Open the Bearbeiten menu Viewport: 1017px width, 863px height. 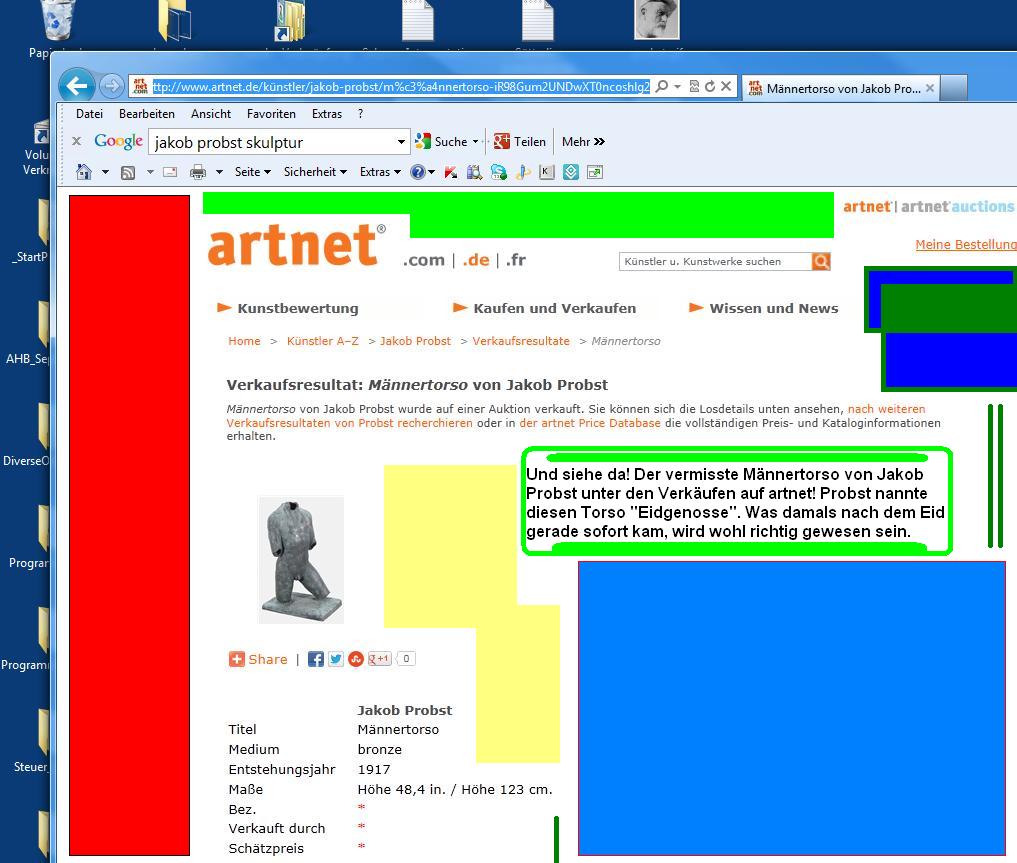point(147,113)
